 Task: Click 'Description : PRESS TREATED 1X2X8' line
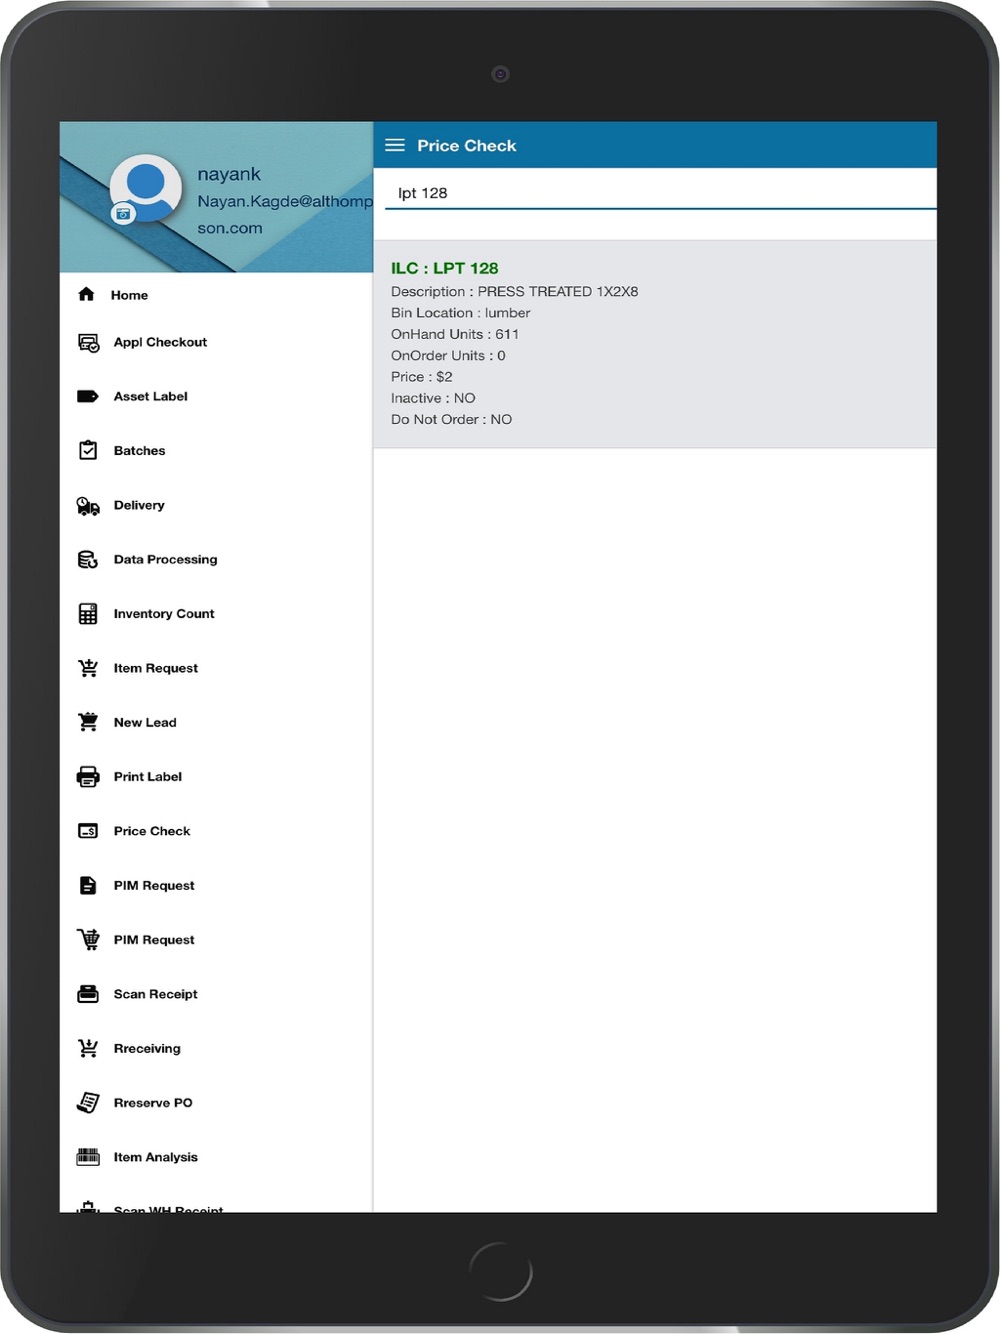tap(514, 291)
